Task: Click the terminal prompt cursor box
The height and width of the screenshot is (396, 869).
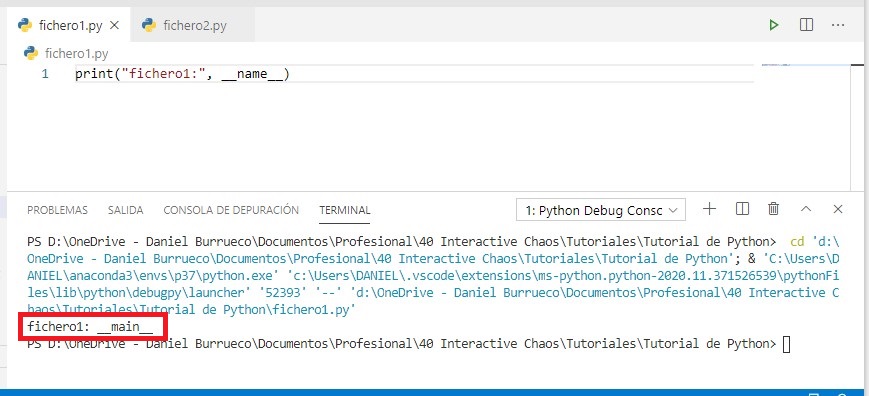Action: click(x=786, y=344)
